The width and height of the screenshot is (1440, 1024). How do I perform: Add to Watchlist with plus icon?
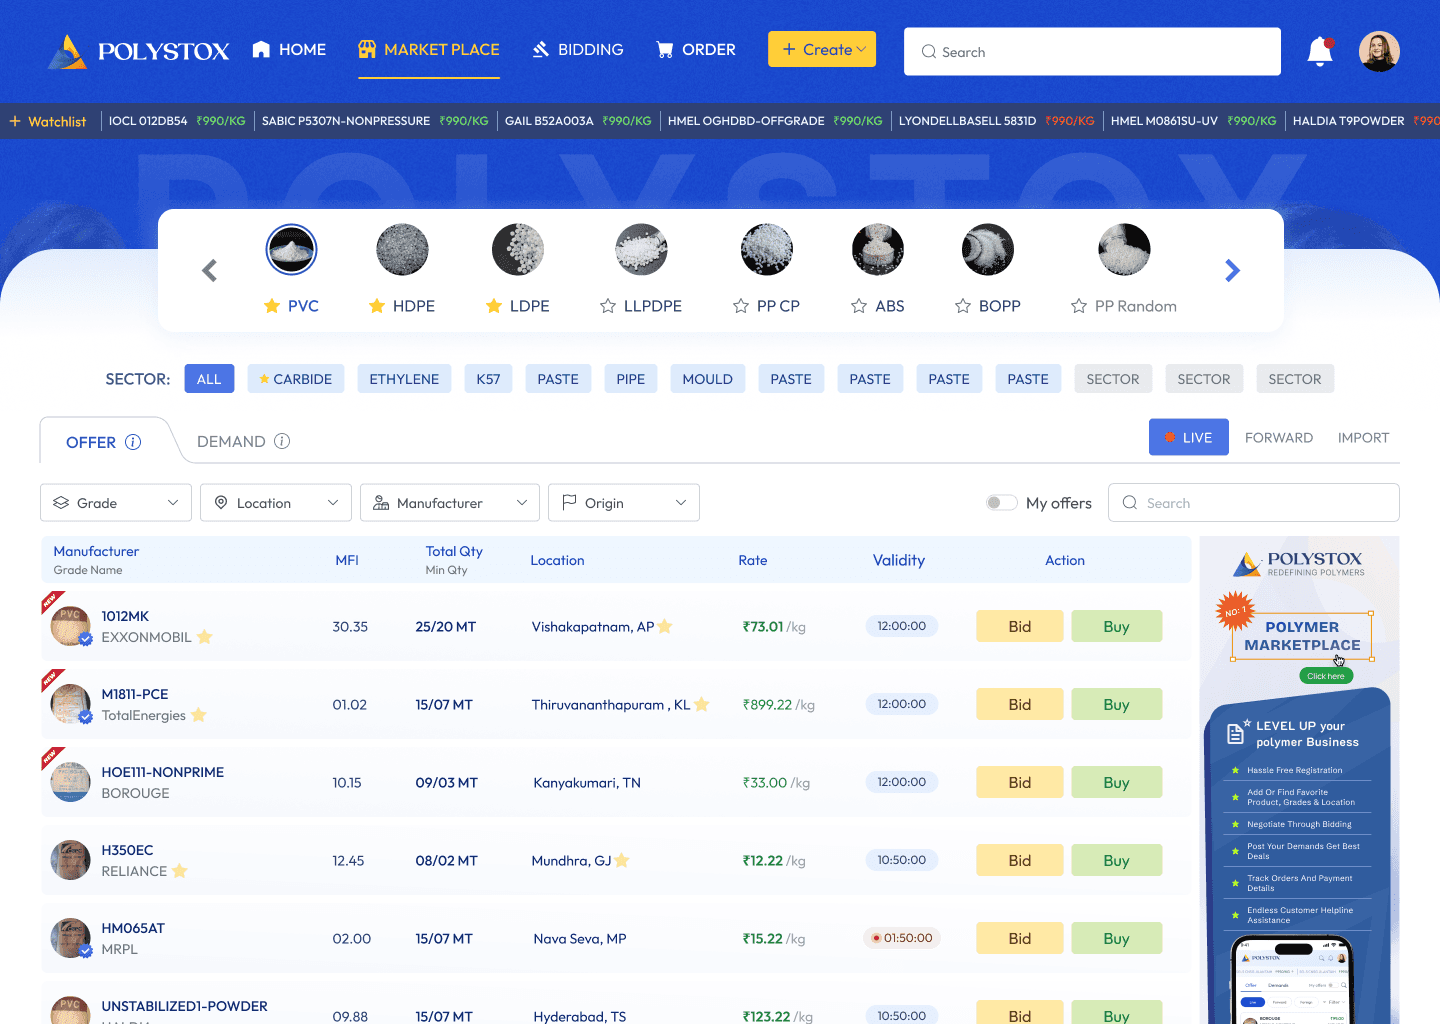pos(15,121)
